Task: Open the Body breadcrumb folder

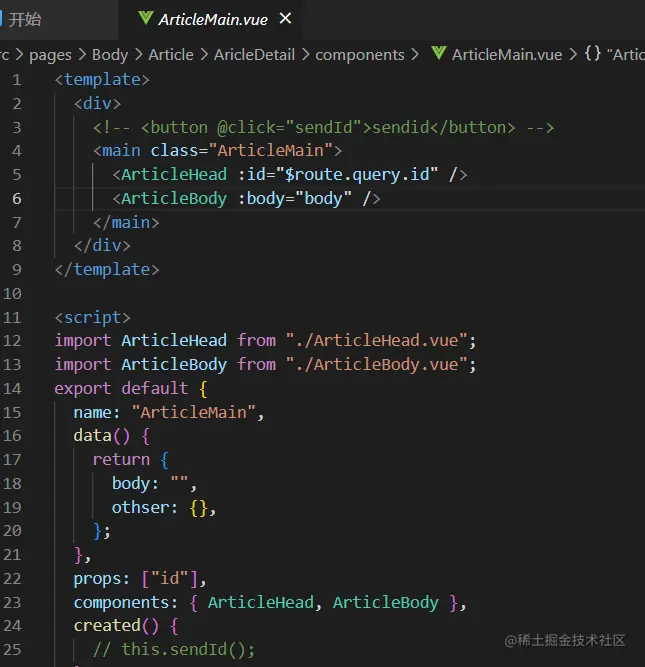Action: click(x=110, y=55)
